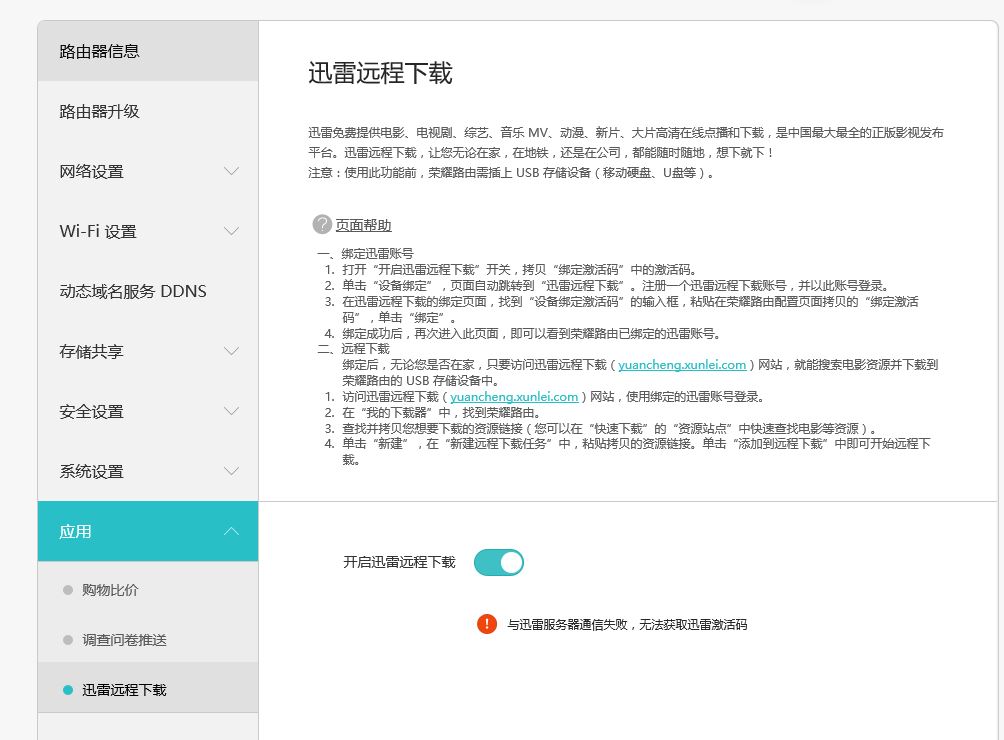Open the 路由器升级 sidebar item

pyautogui.click(x=148, y=111)
